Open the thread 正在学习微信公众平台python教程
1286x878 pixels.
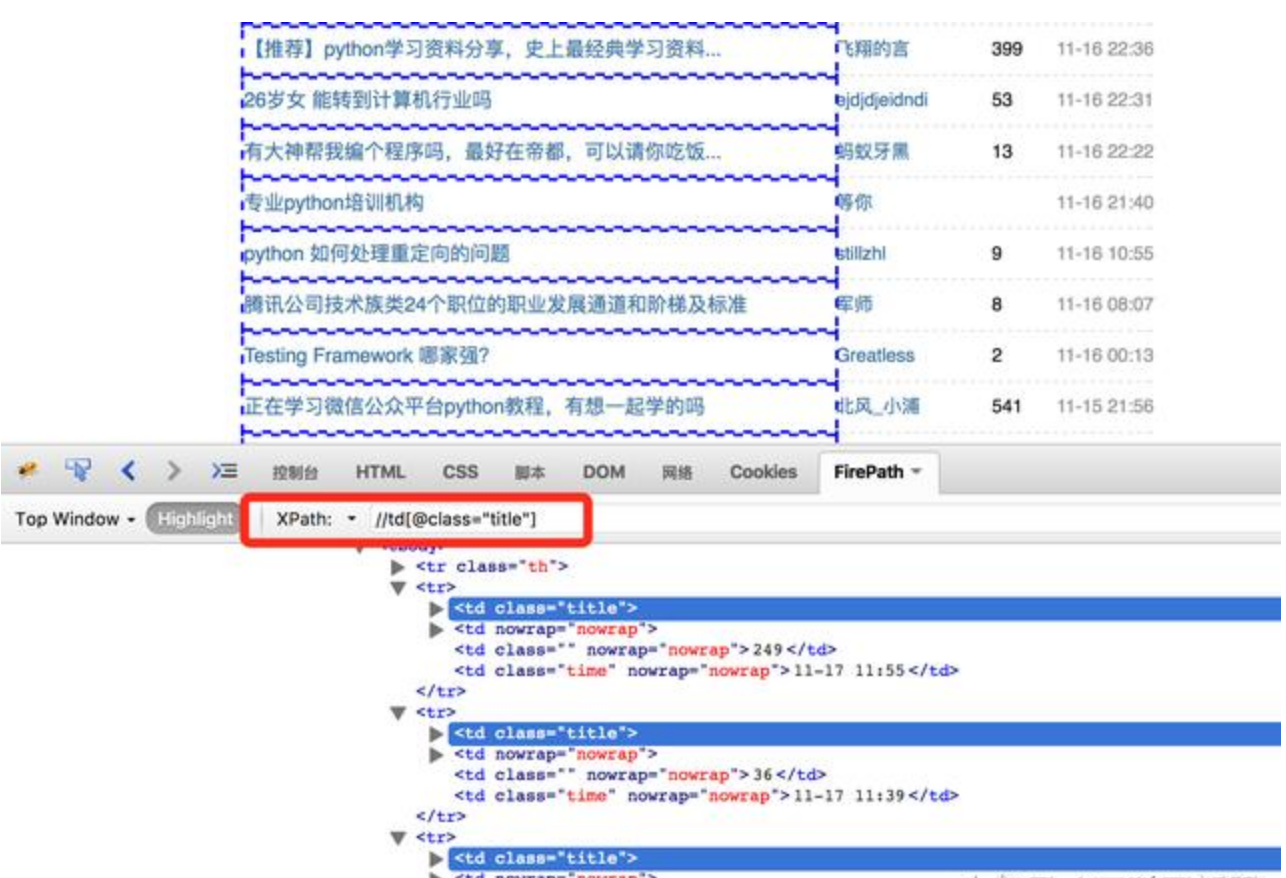tap(474, 406)
